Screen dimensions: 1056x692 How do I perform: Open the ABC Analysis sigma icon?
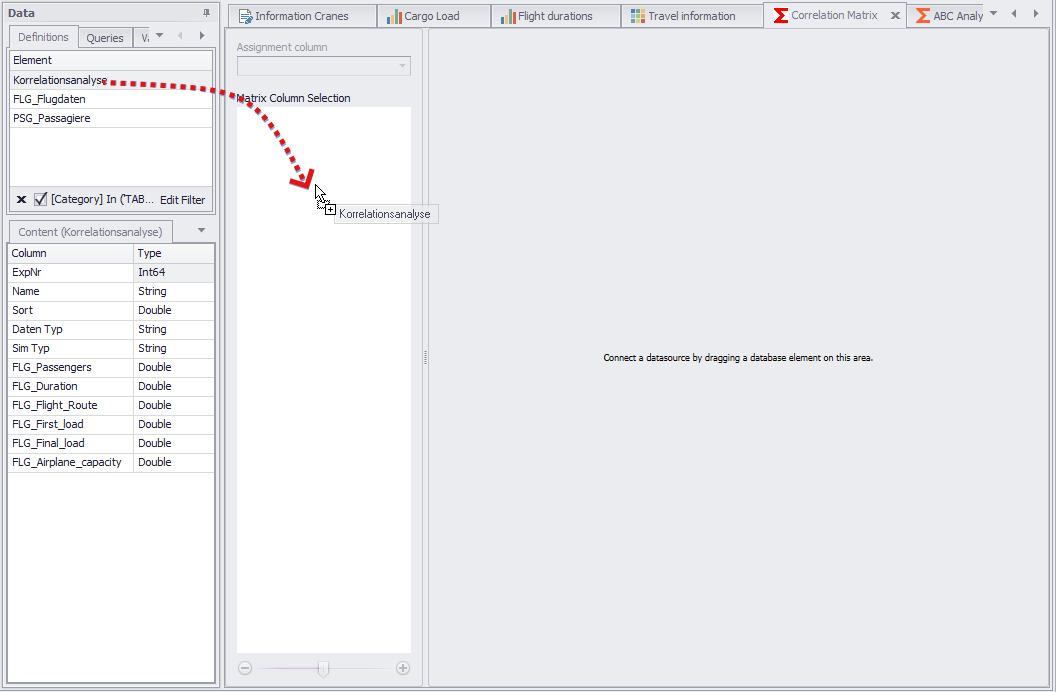point(923,15)
